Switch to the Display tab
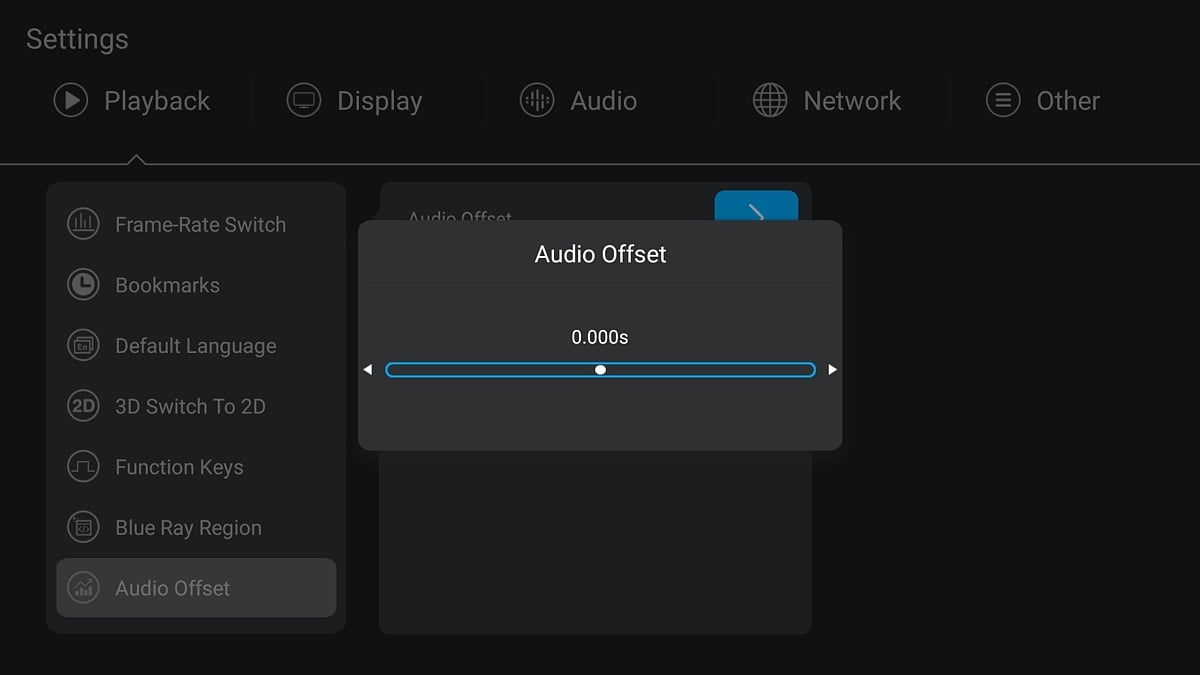The image size is (1200, 675). pos(379,101)
